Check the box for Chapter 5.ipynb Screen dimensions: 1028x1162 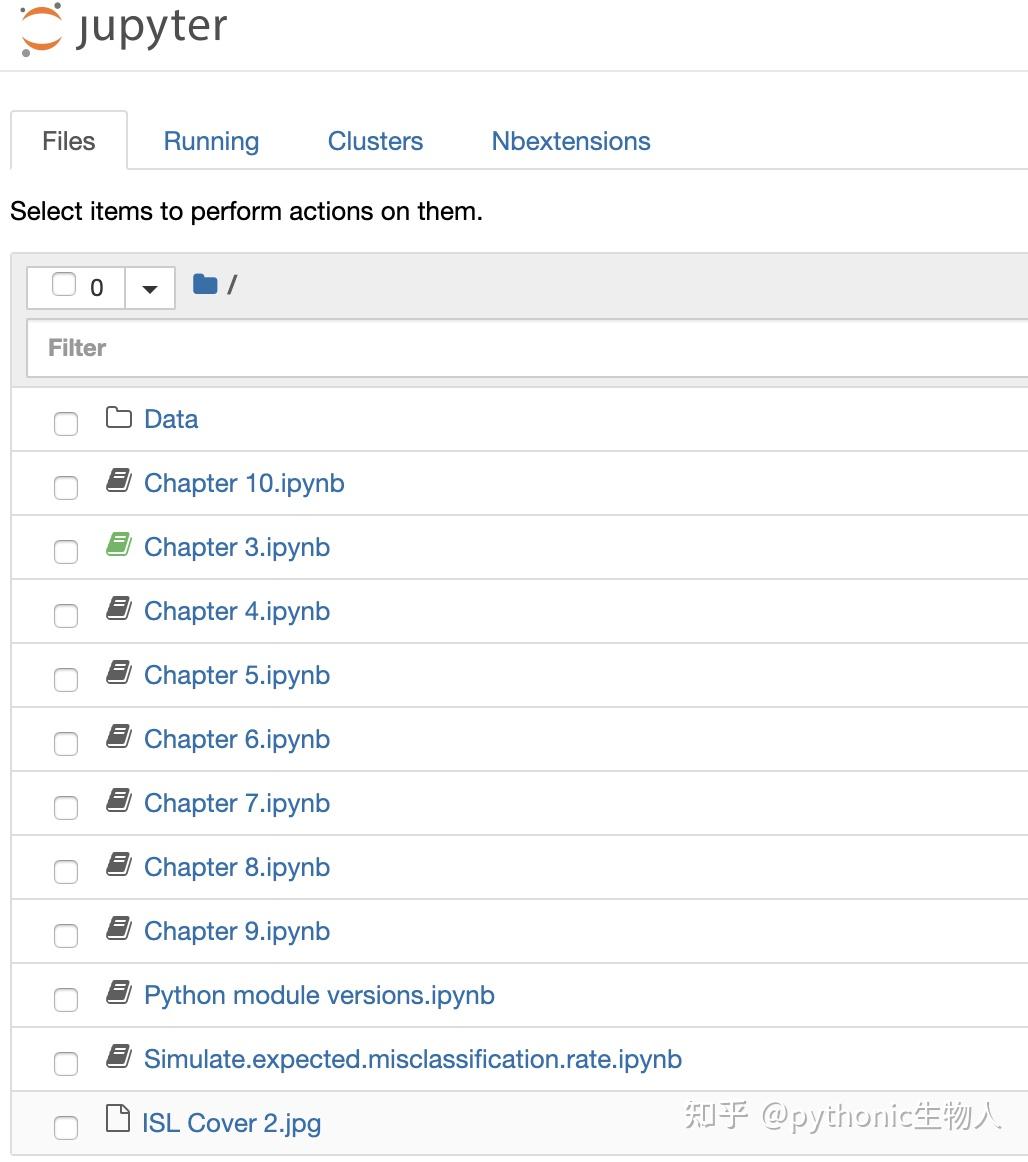tap(66, 679)
